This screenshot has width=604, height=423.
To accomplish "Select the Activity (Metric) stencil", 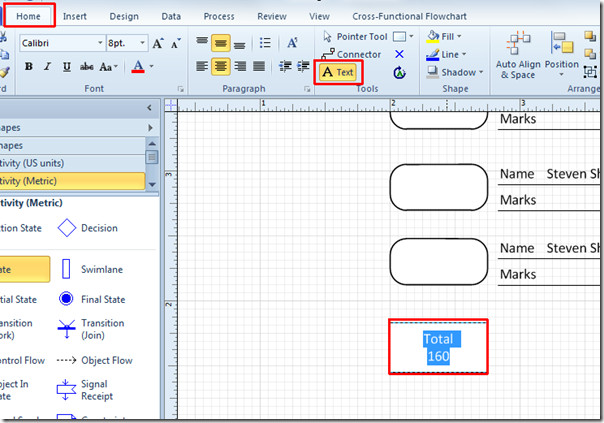I will click(x=72, y=181).
